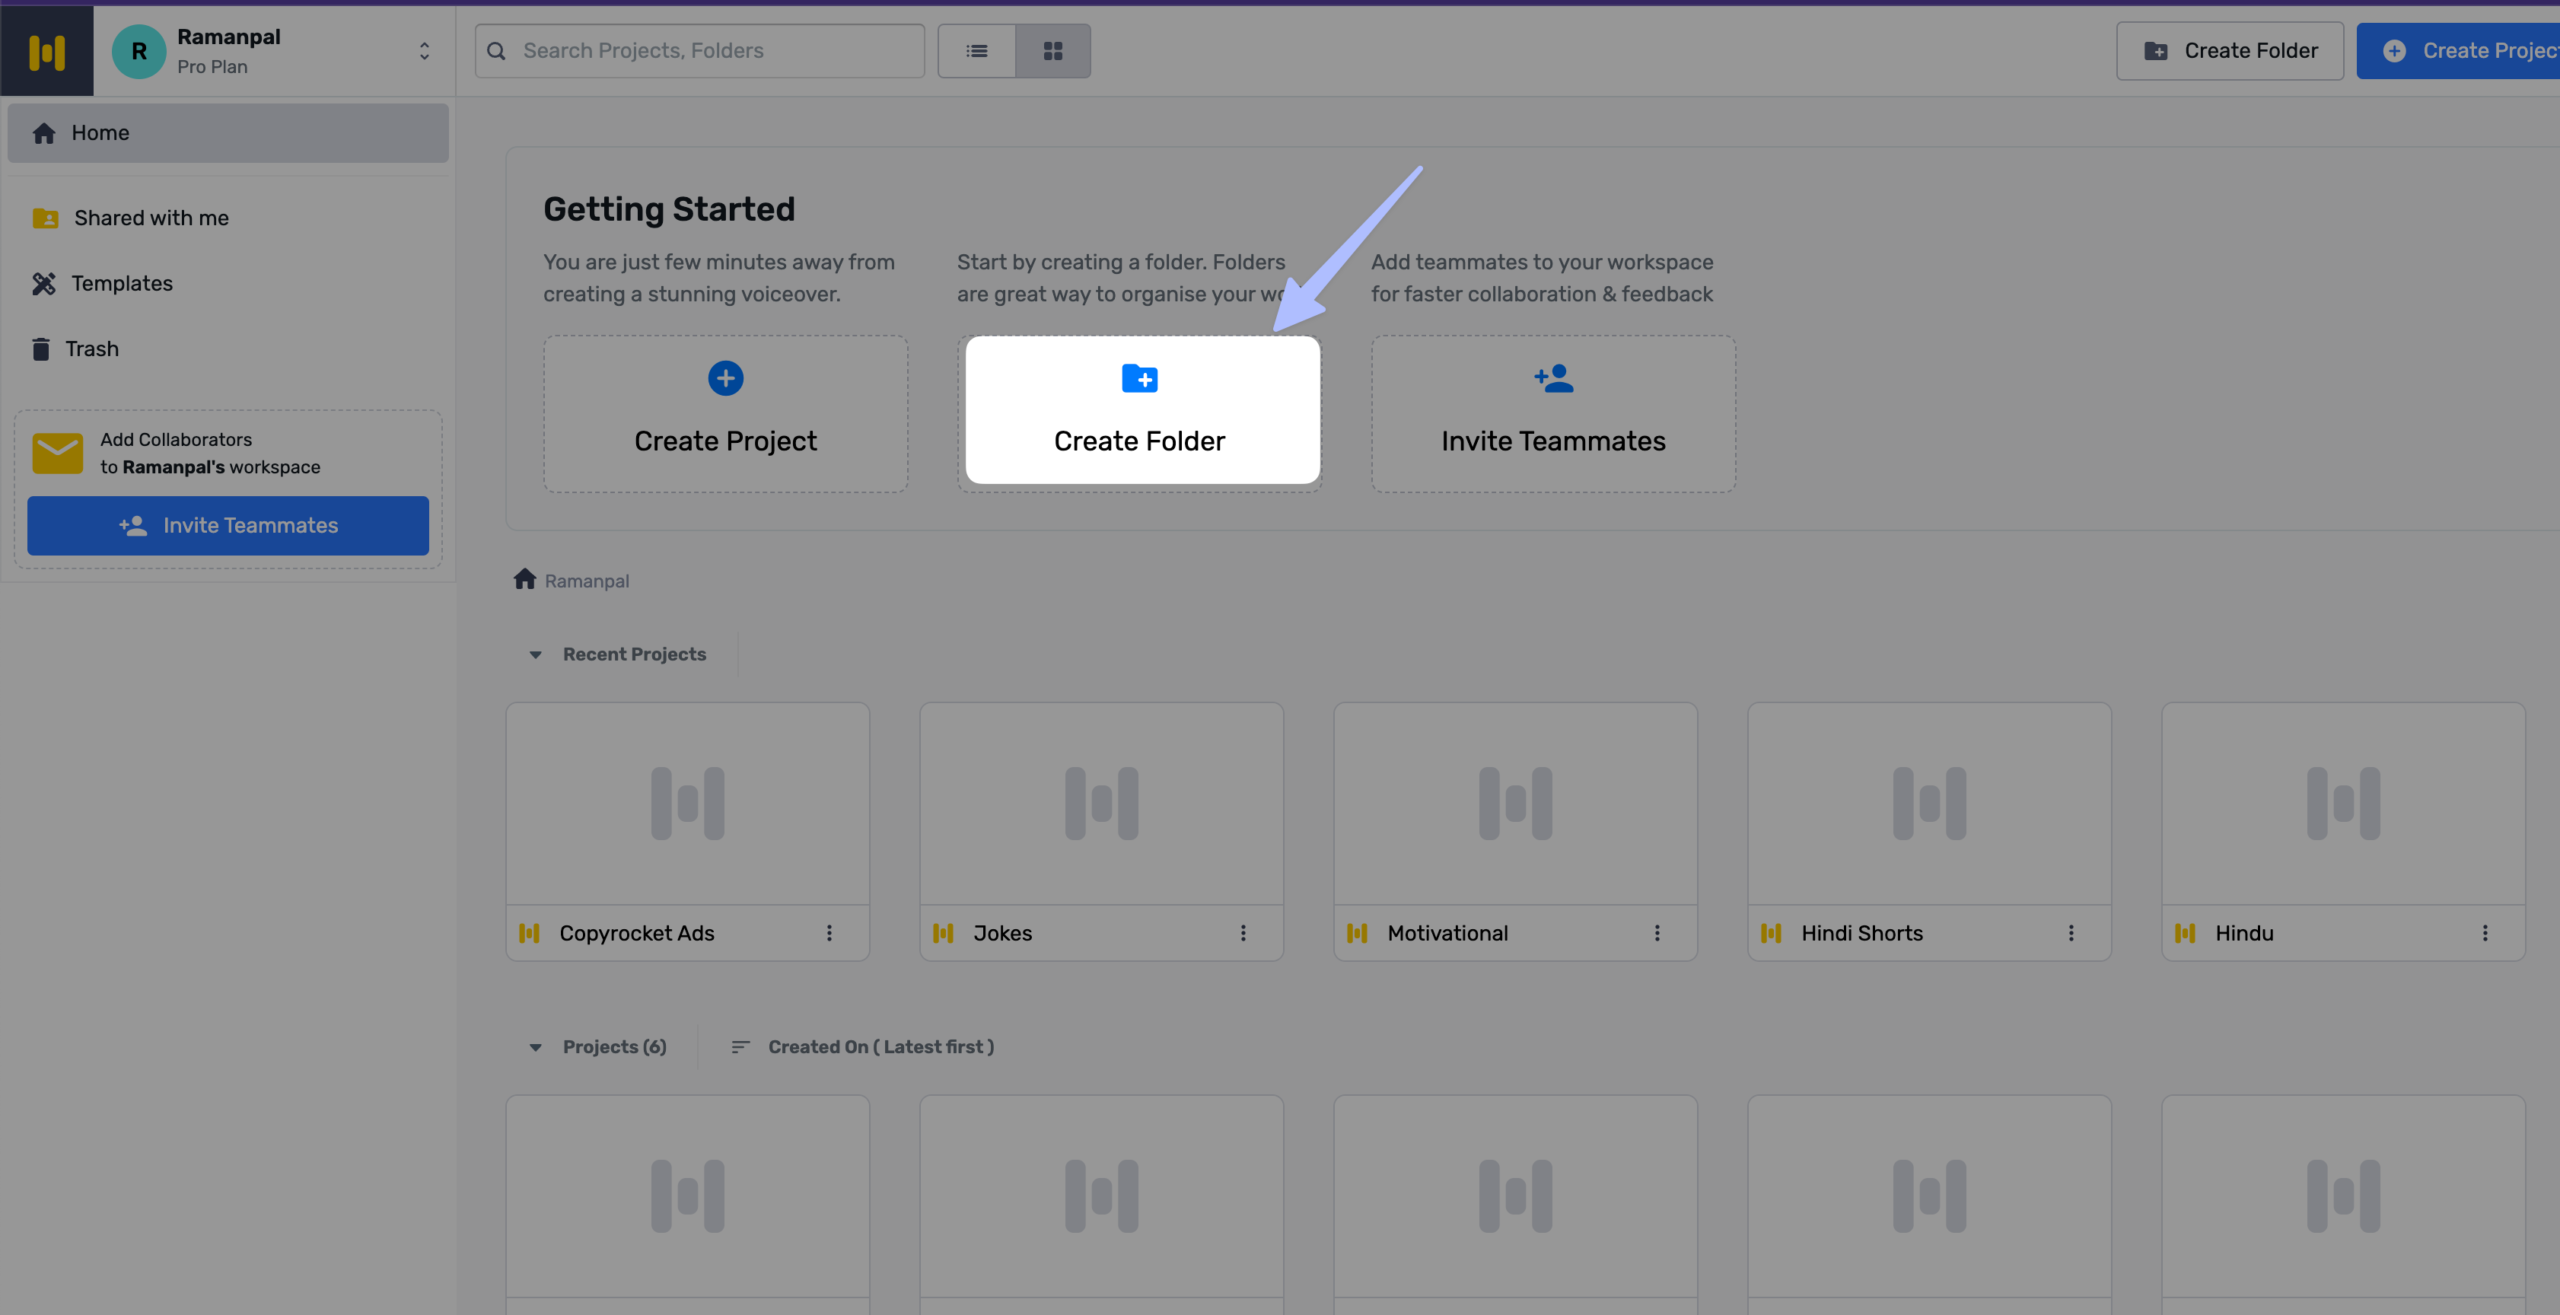Viewport: 2560px width, 1315px height.
Task: Click the blue Invite Teammates button in the sidebar
Action: click(x=228, y=526)
